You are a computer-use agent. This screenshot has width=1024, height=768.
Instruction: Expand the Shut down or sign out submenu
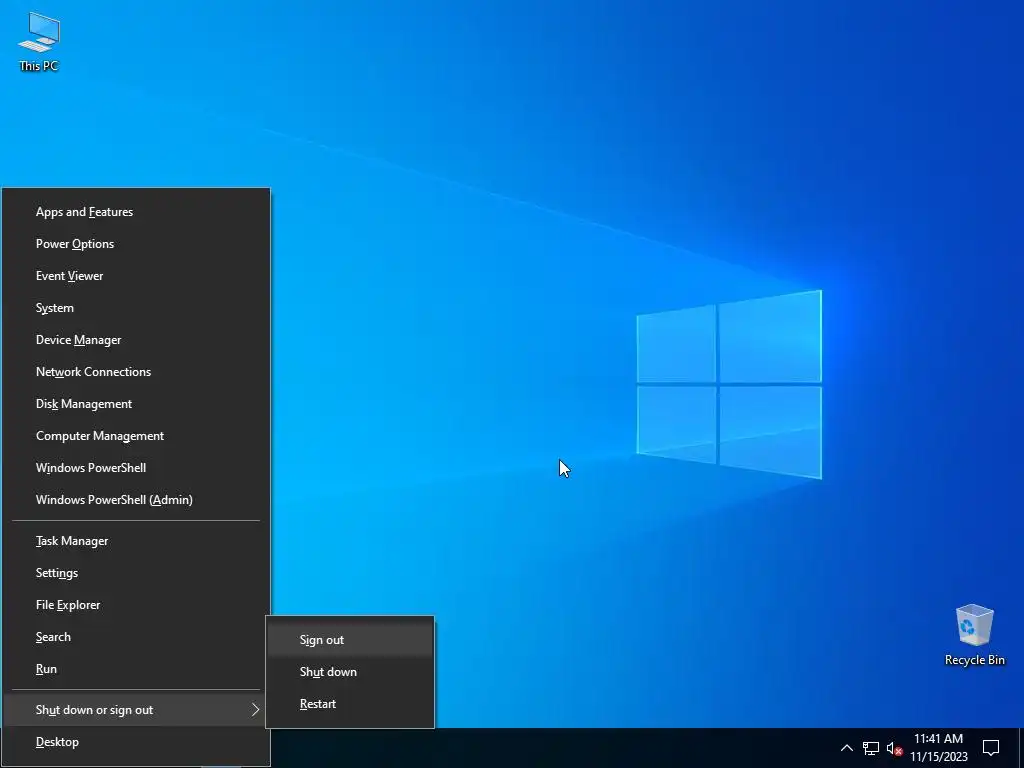[x=136, y=710]
